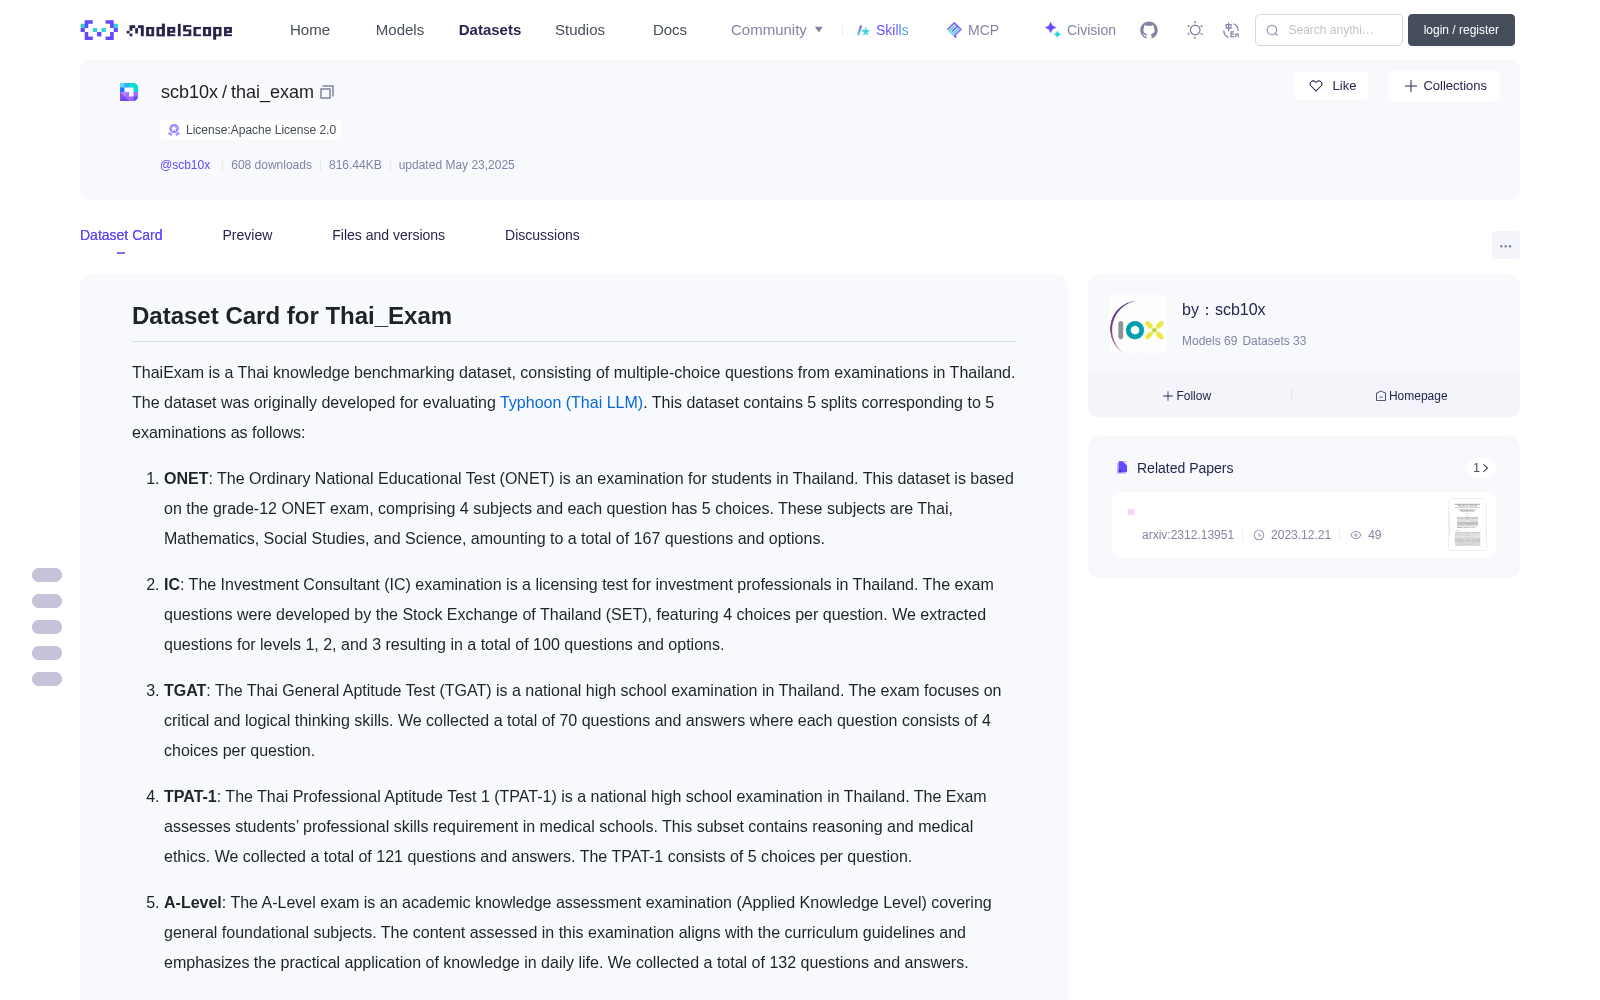Expand the Community dropdown menu
The height and width of the screenshot is (1000, 1600).
pos(777,30)
